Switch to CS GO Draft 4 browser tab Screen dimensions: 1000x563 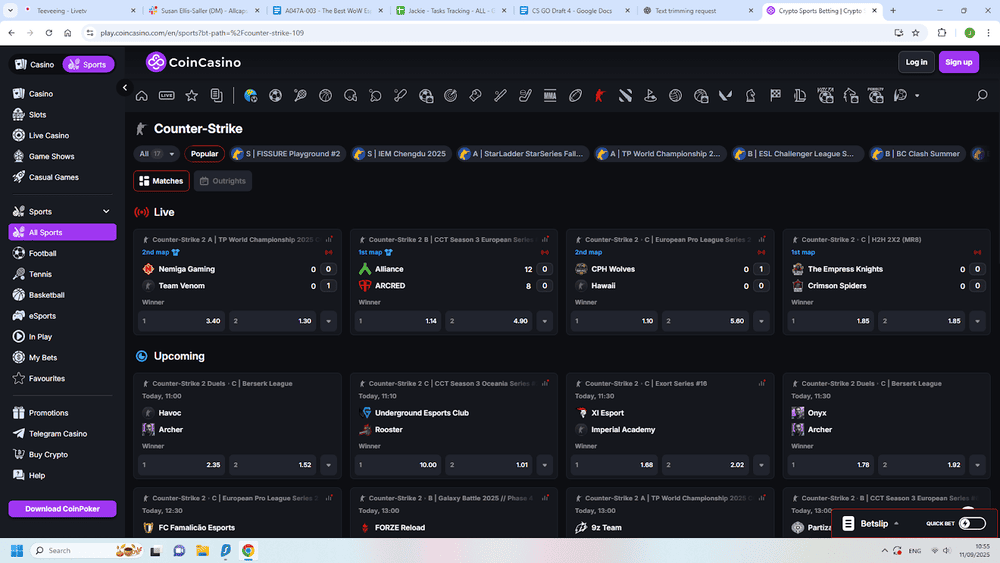pos(573,11)
